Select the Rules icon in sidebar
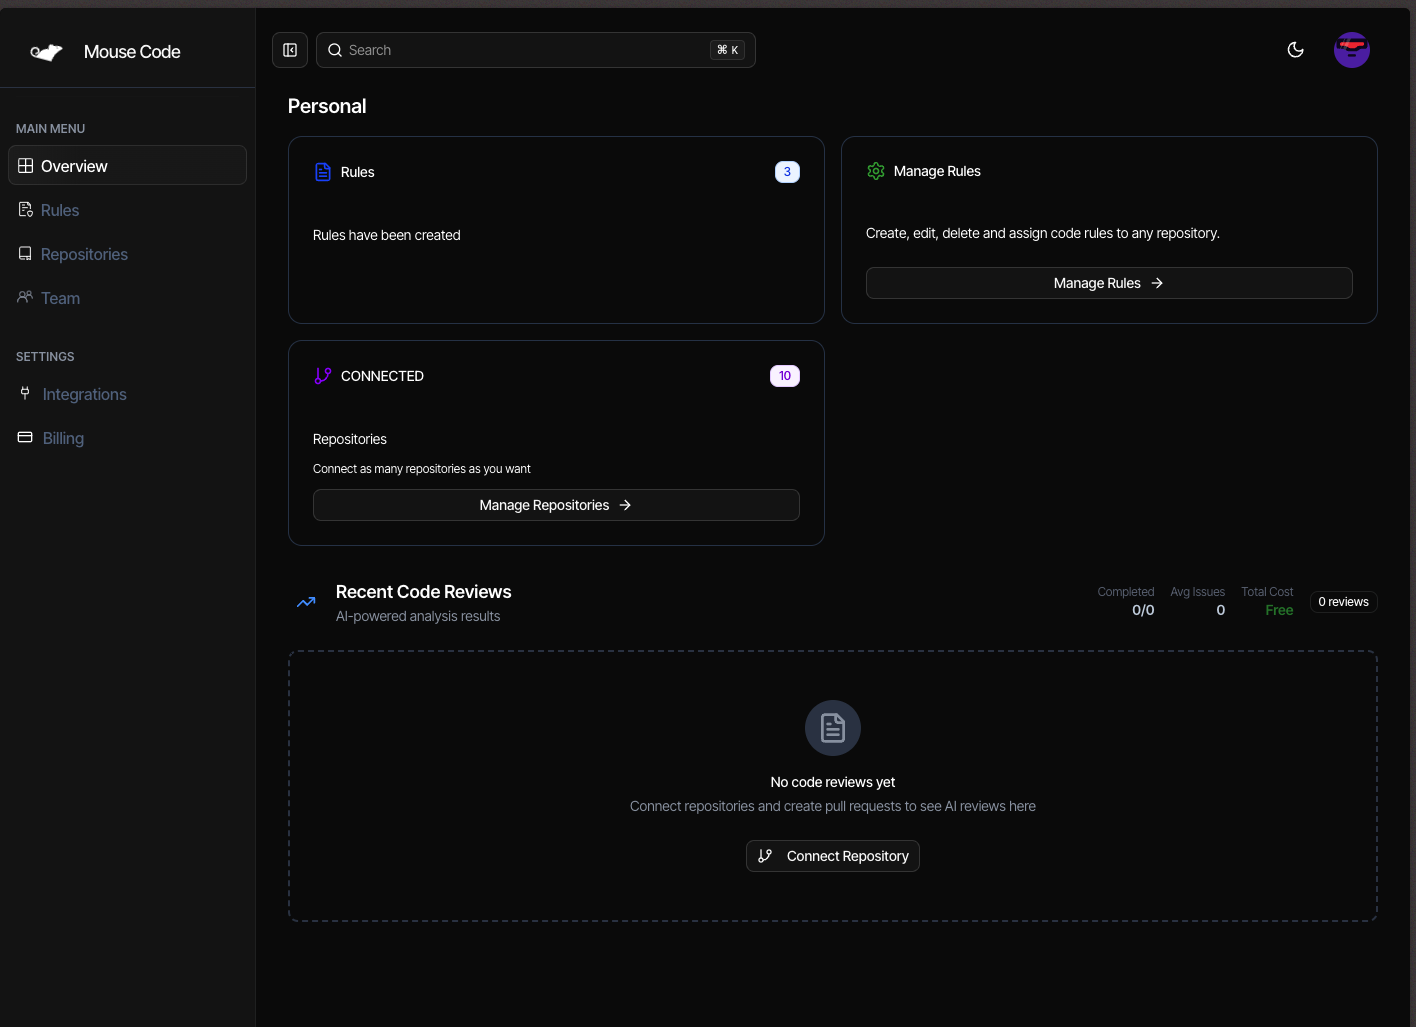Viewport: 1416px width, 1027px height. (25, 209)
